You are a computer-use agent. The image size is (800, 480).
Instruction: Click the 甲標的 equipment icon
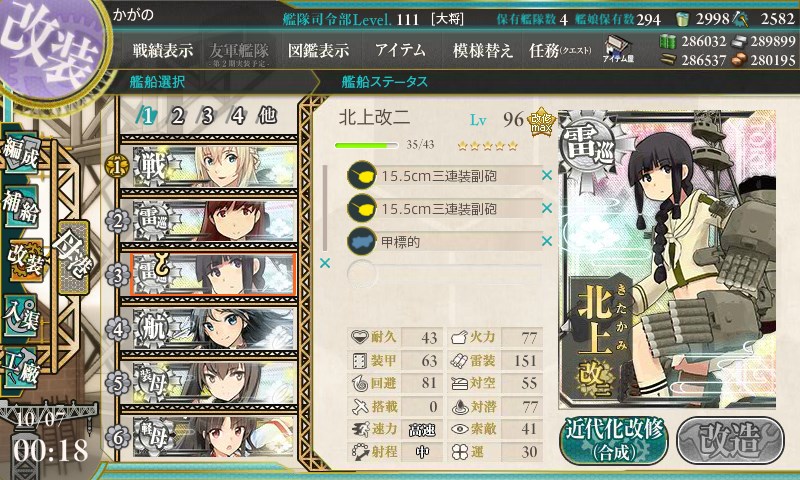coord(362,241)
